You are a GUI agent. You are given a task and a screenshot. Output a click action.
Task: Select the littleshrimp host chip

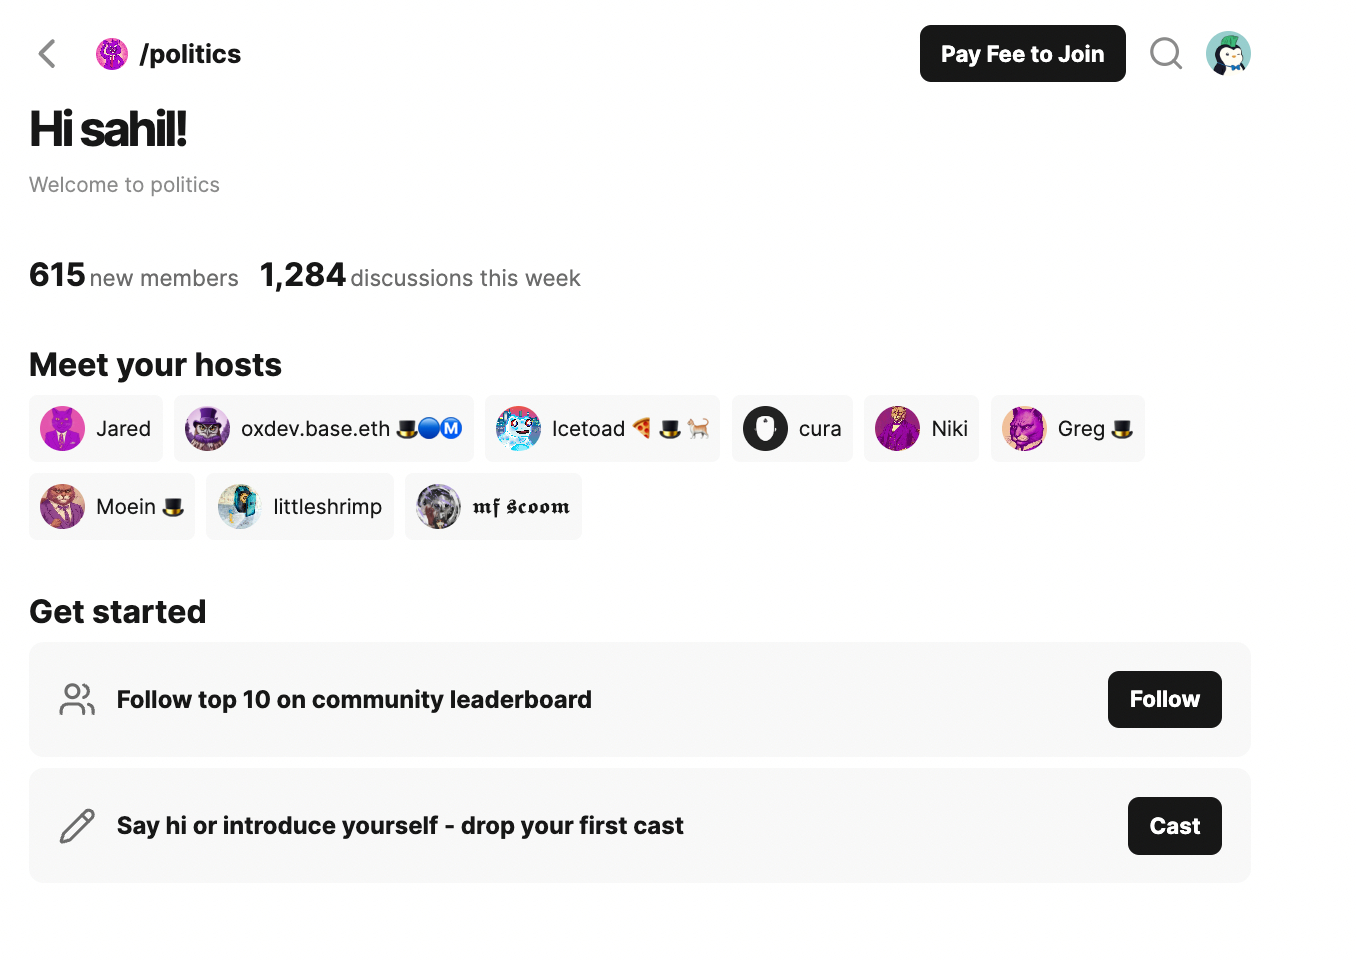point(299,507)
